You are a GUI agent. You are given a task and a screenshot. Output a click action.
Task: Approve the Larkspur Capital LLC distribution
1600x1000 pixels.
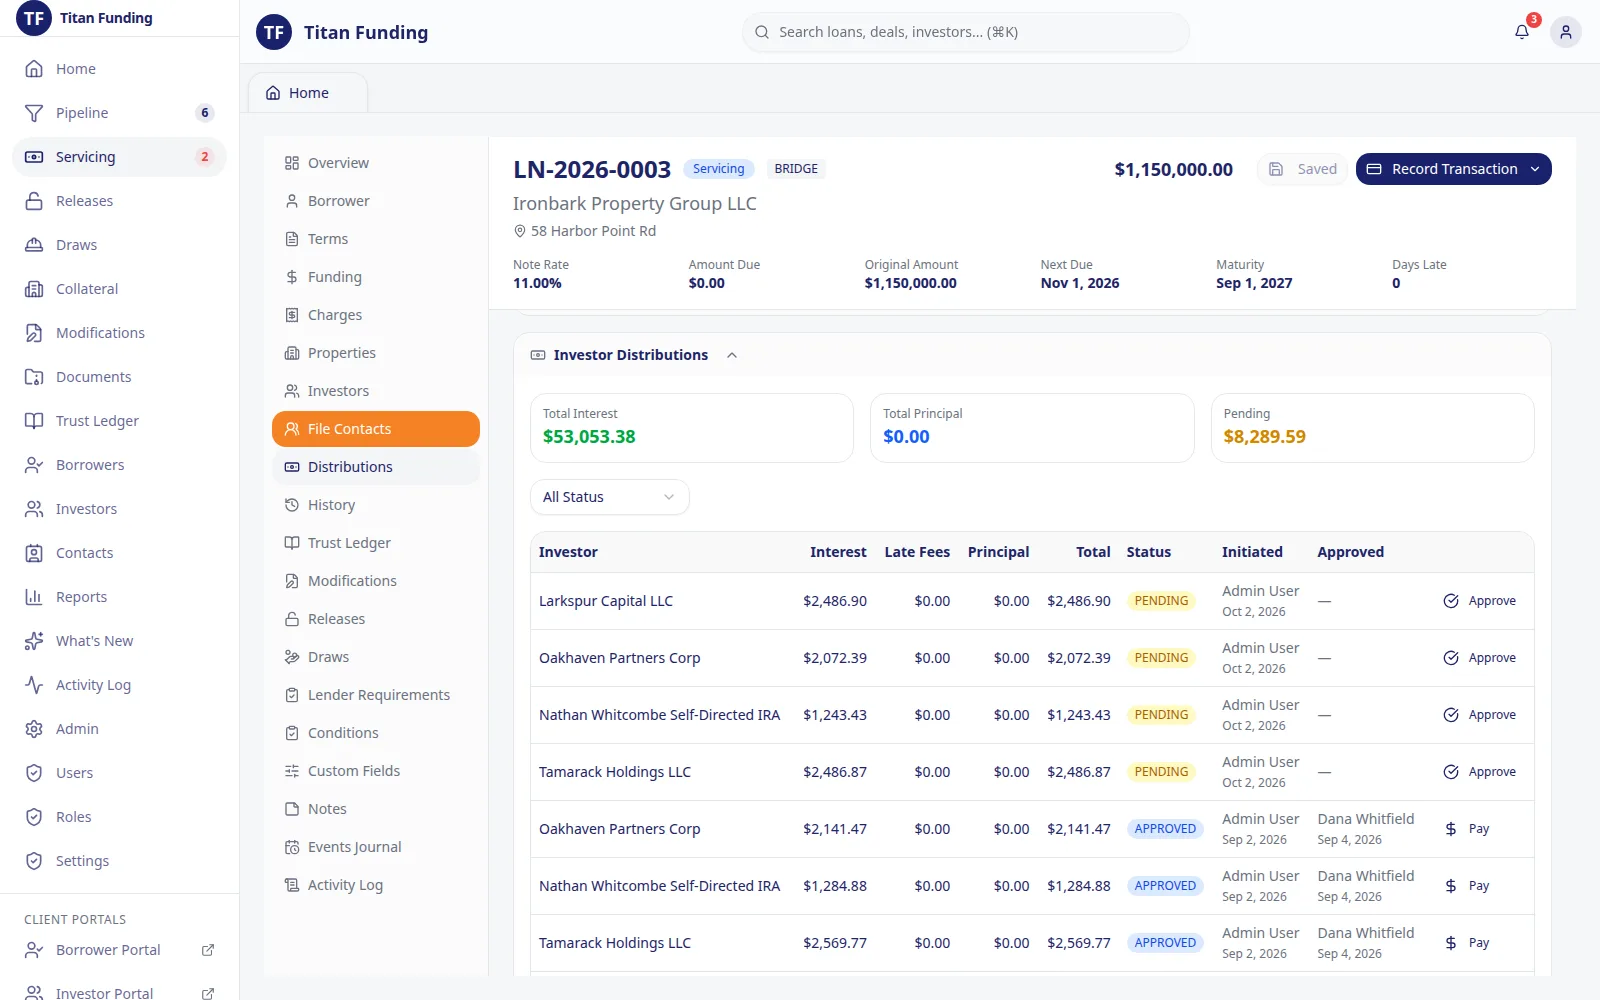pyautogui.click(x=1480, y=601)
